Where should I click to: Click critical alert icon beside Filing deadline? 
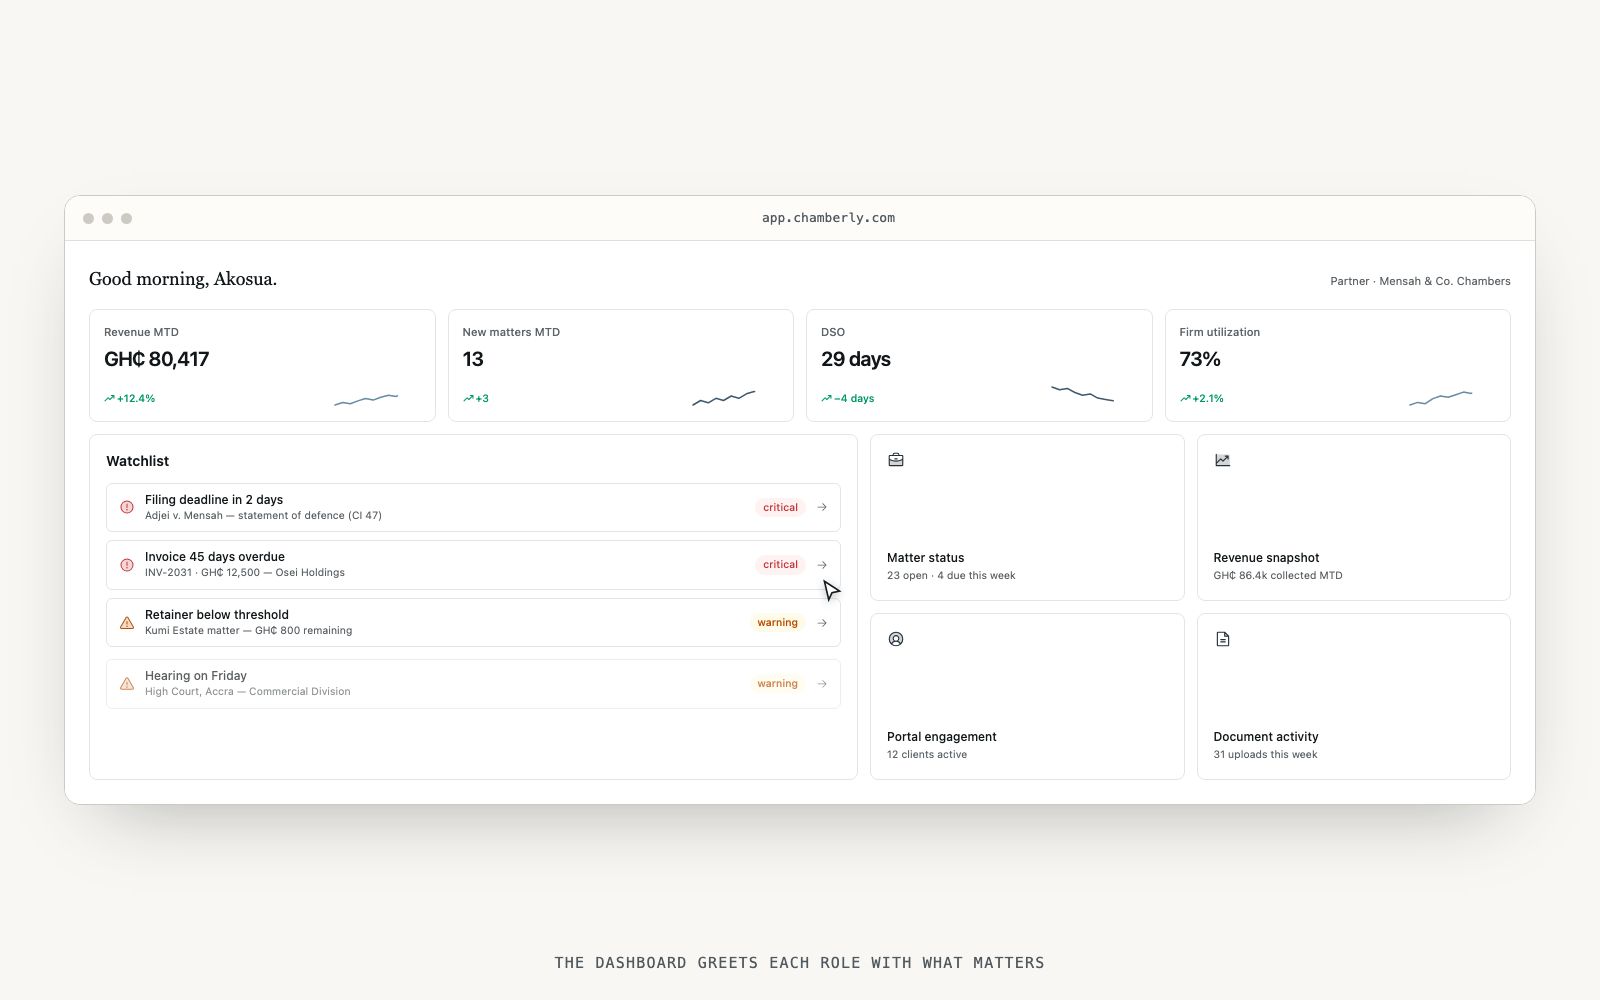127,507
